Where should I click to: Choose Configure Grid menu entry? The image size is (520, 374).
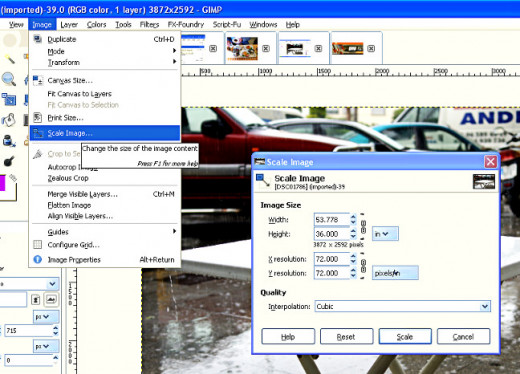(x=105, y=245)
